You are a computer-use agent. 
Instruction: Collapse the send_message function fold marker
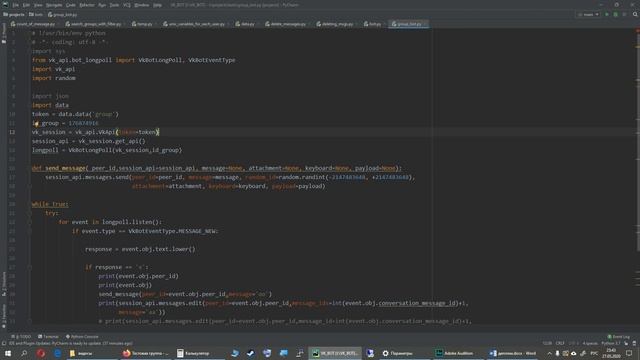pyautogui.click(x=30, y=168)
